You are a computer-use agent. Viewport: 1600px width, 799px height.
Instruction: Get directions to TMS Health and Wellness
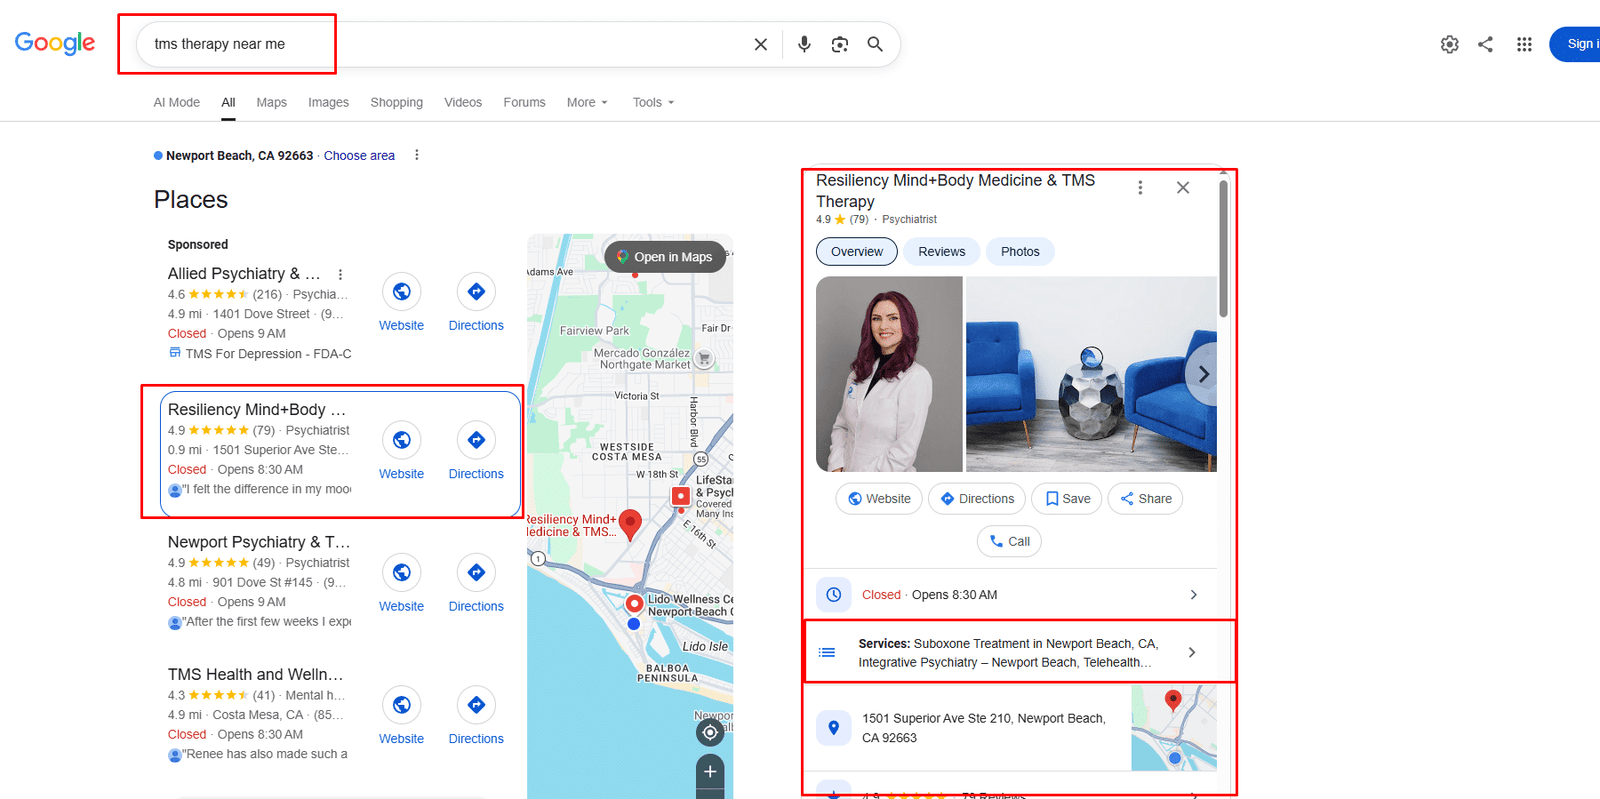(476, 705)
